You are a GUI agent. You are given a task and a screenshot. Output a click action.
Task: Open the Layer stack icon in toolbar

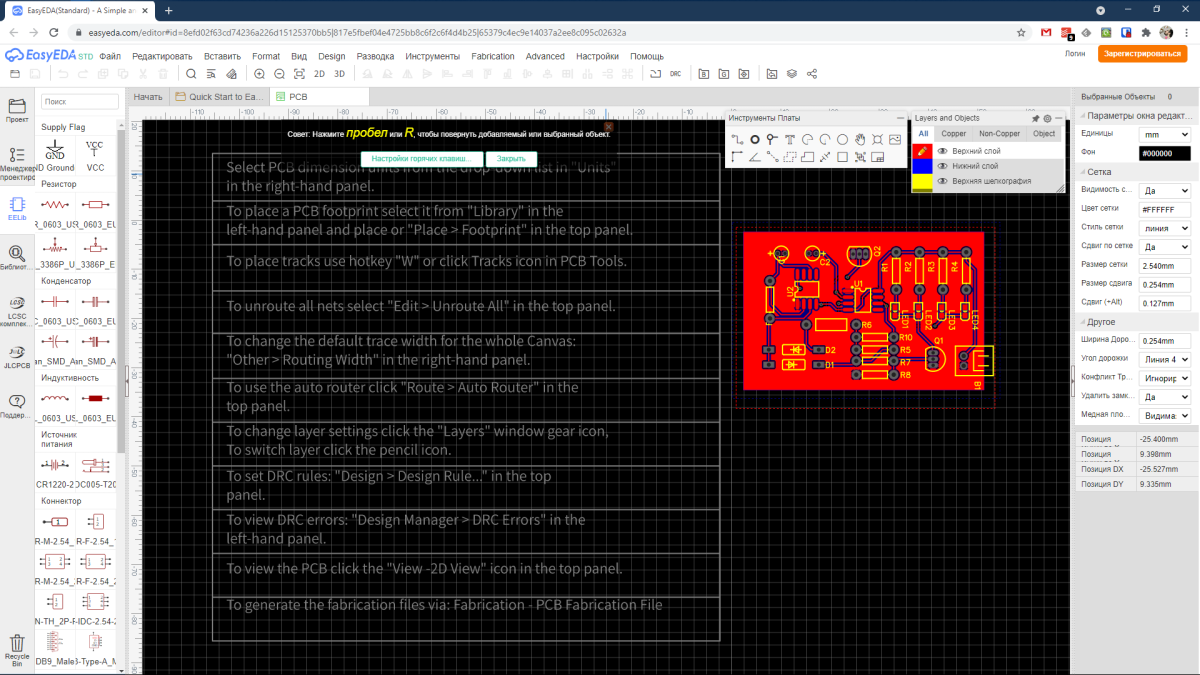(x=791, y=74)
